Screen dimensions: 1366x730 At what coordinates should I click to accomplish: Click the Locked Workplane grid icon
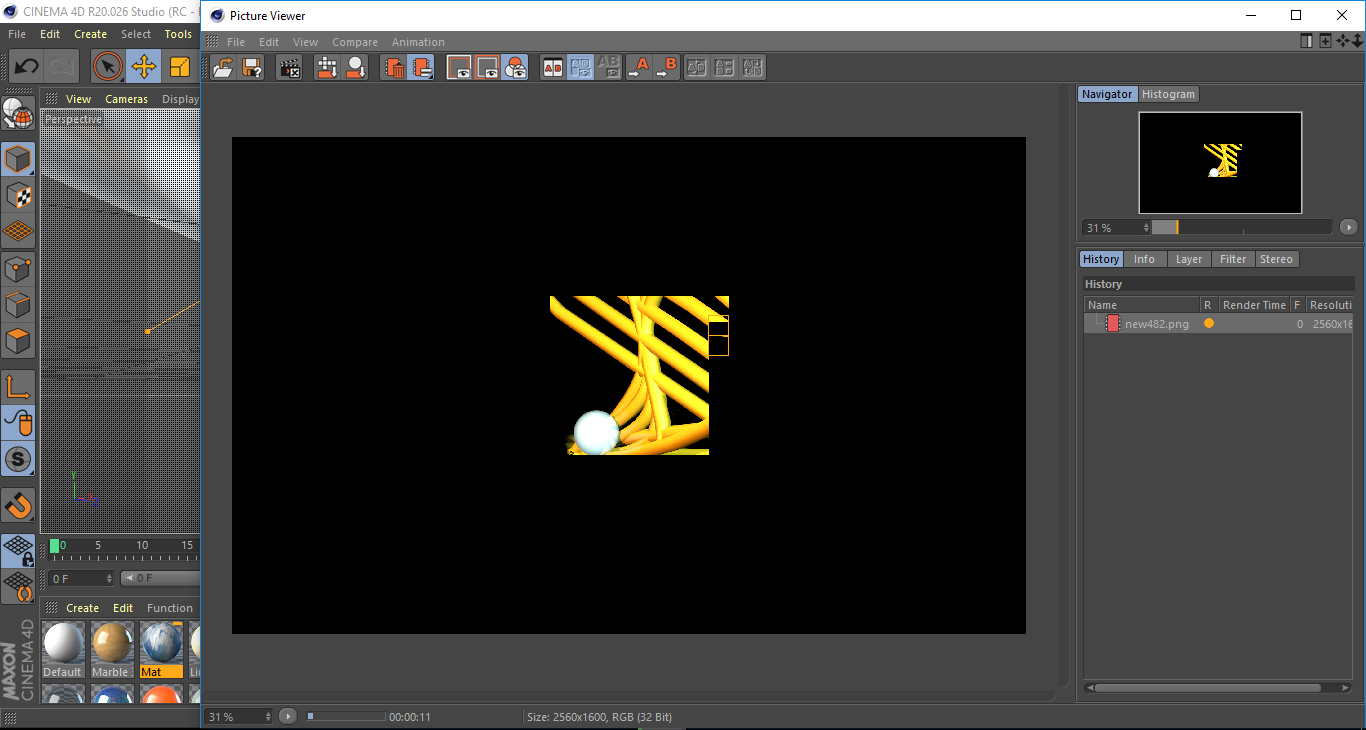18,550
